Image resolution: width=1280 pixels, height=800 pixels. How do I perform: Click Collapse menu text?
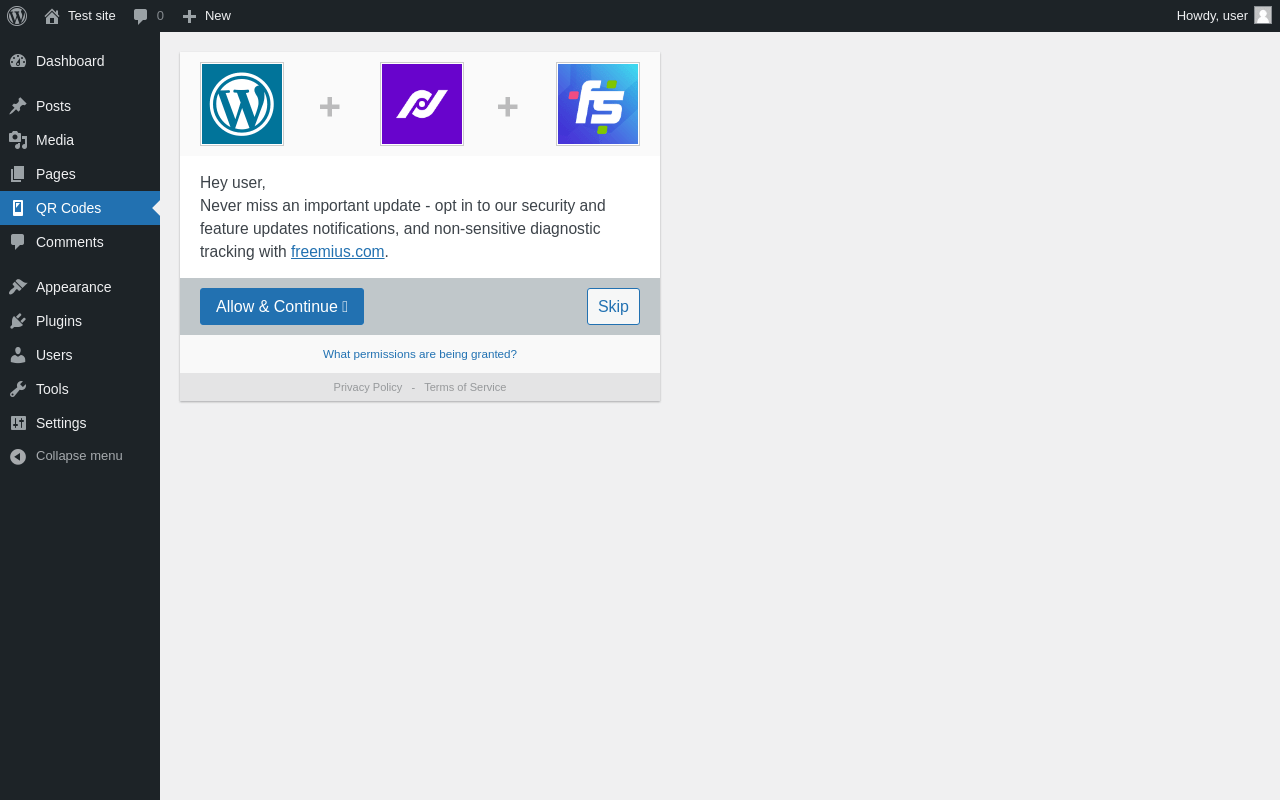tap(79, 456)
